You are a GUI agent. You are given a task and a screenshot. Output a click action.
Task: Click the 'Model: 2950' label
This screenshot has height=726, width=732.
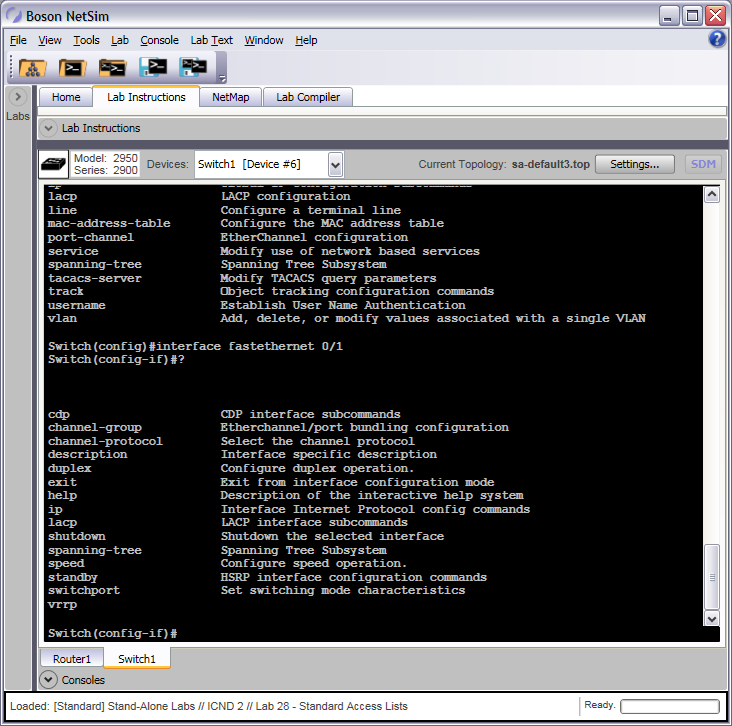[x=106, y=158]
